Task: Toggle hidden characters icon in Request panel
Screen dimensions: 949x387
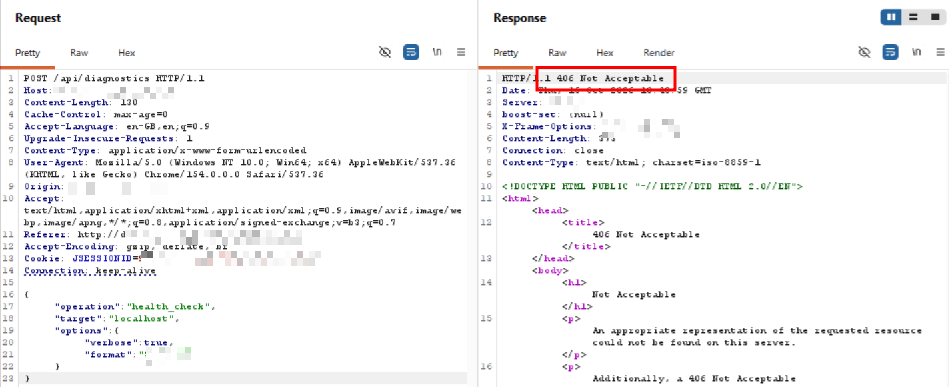Action: pyautogui.click(x=385, y=52)
